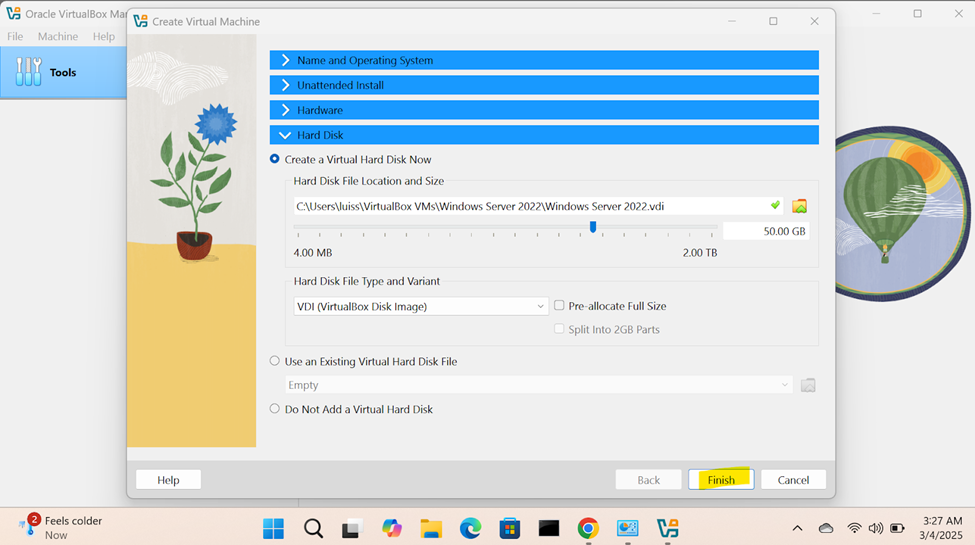
Task: Click the Windows Start button in the taskbar
Action: pos(274,528)
